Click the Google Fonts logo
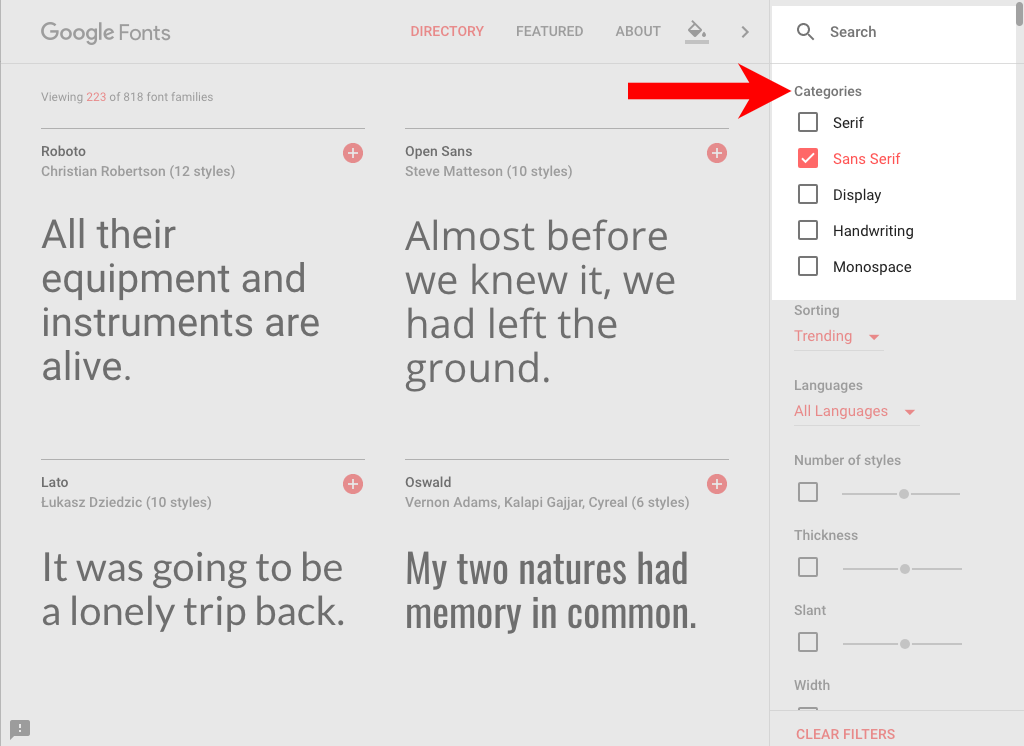This screenshot has width=1024, height=746. pyautogui.click(x=106, y=32)
